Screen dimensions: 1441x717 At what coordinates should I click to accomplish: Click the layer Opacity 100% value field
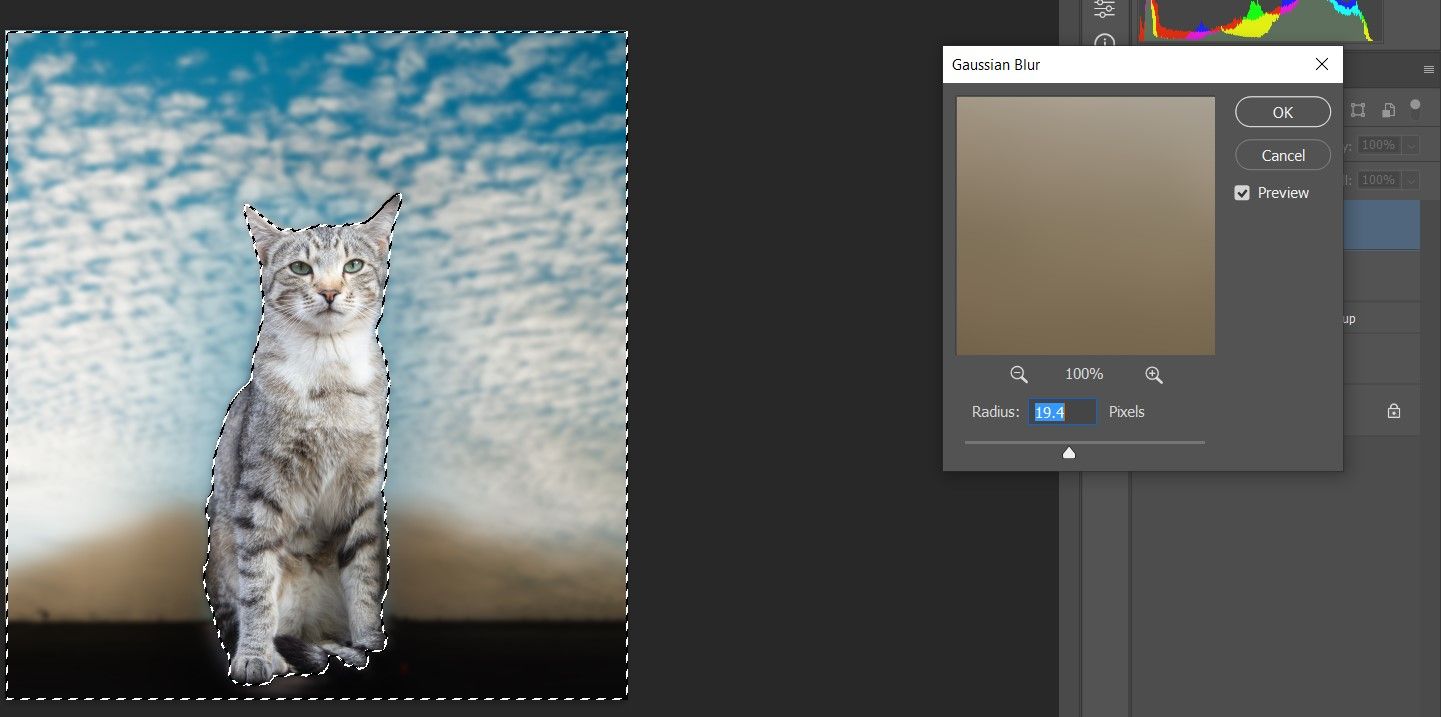pos(1380,146)
